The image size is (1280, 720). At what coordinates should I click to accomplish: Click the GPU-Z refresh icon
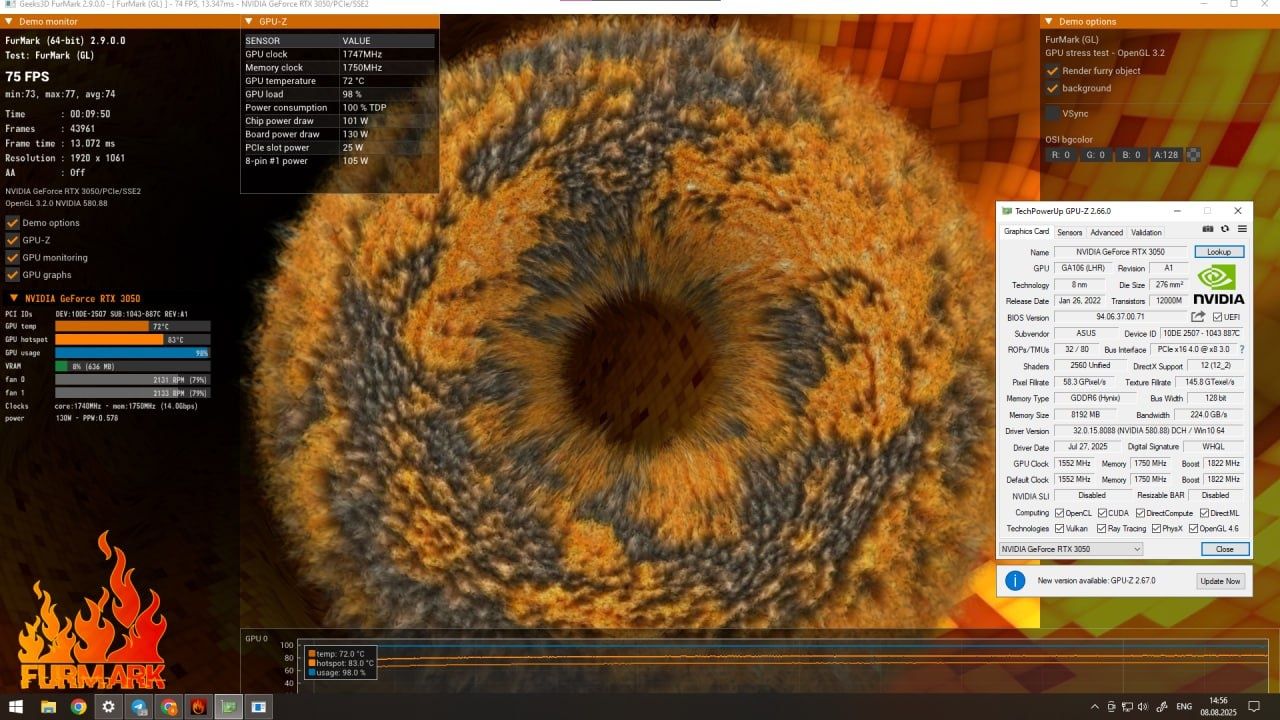pos(1224,229)
